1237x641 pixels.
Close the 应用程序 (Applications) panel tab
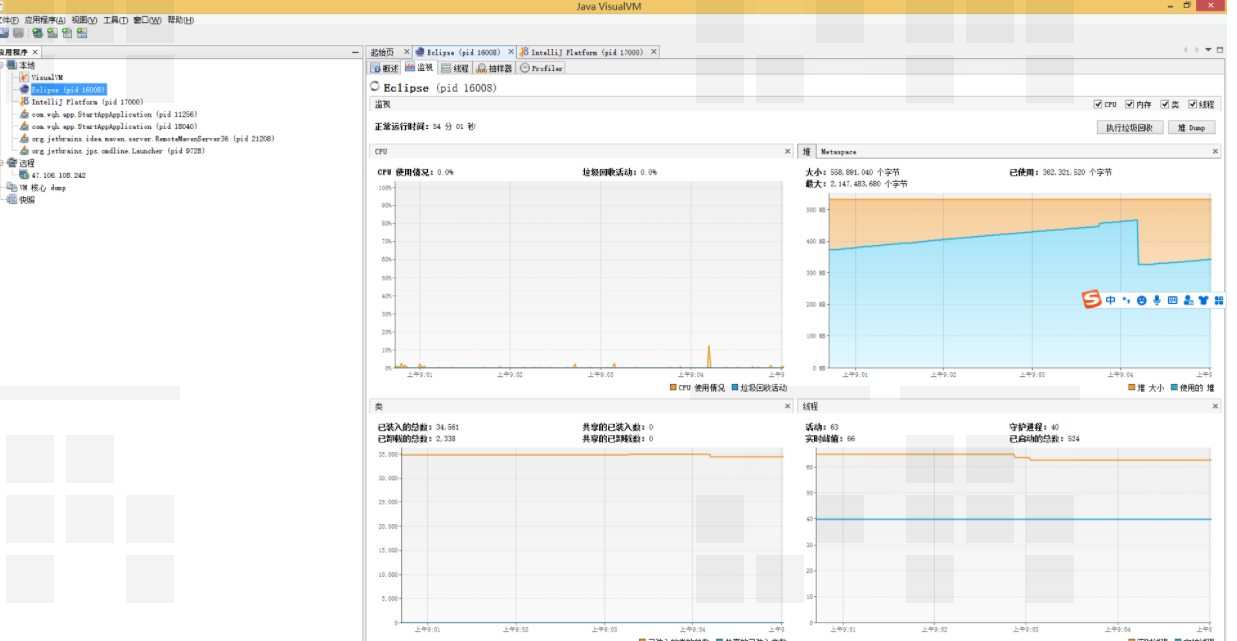(x=34, y=52)
